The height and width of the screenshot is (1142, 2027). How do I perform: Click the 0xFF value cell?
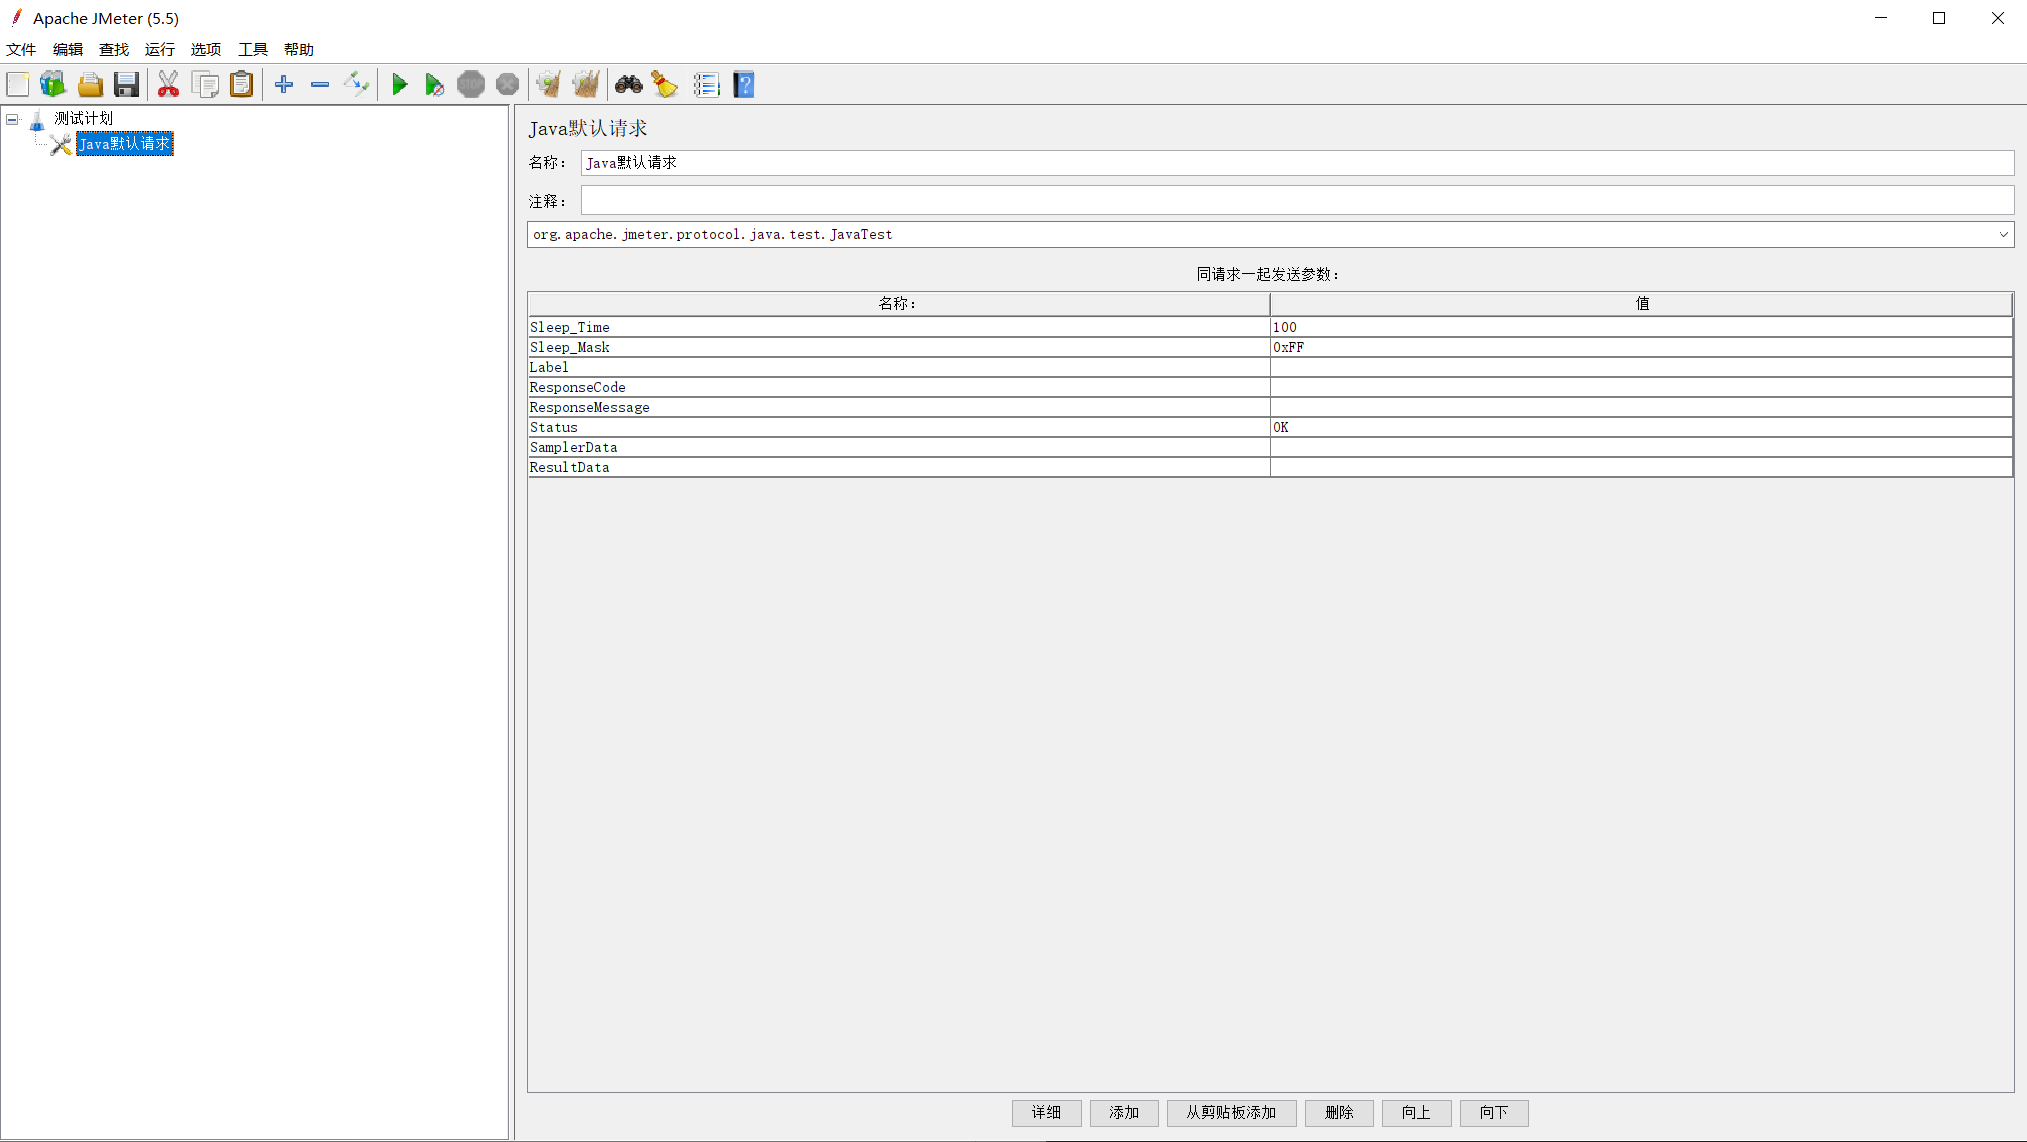tap(1641, 347)
